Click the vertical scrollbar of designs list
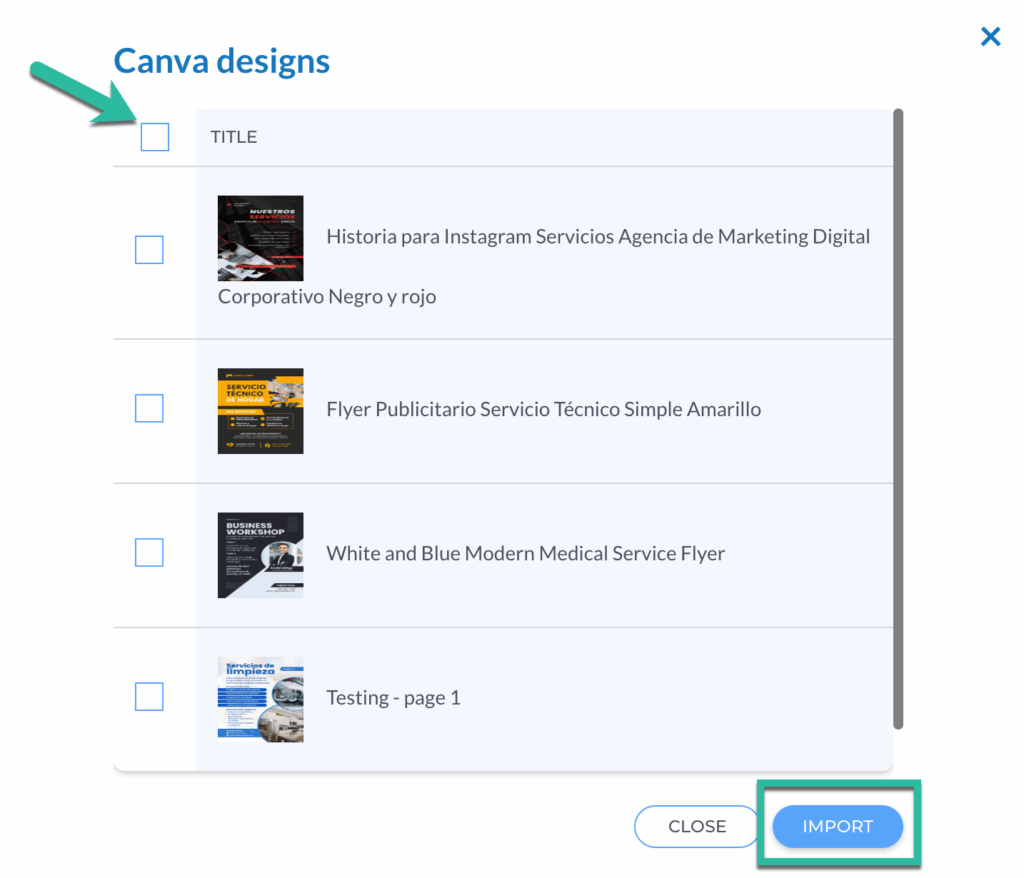Image resolution: width=1024 pixels, height=878 pixels. click(x=898, y=420)
